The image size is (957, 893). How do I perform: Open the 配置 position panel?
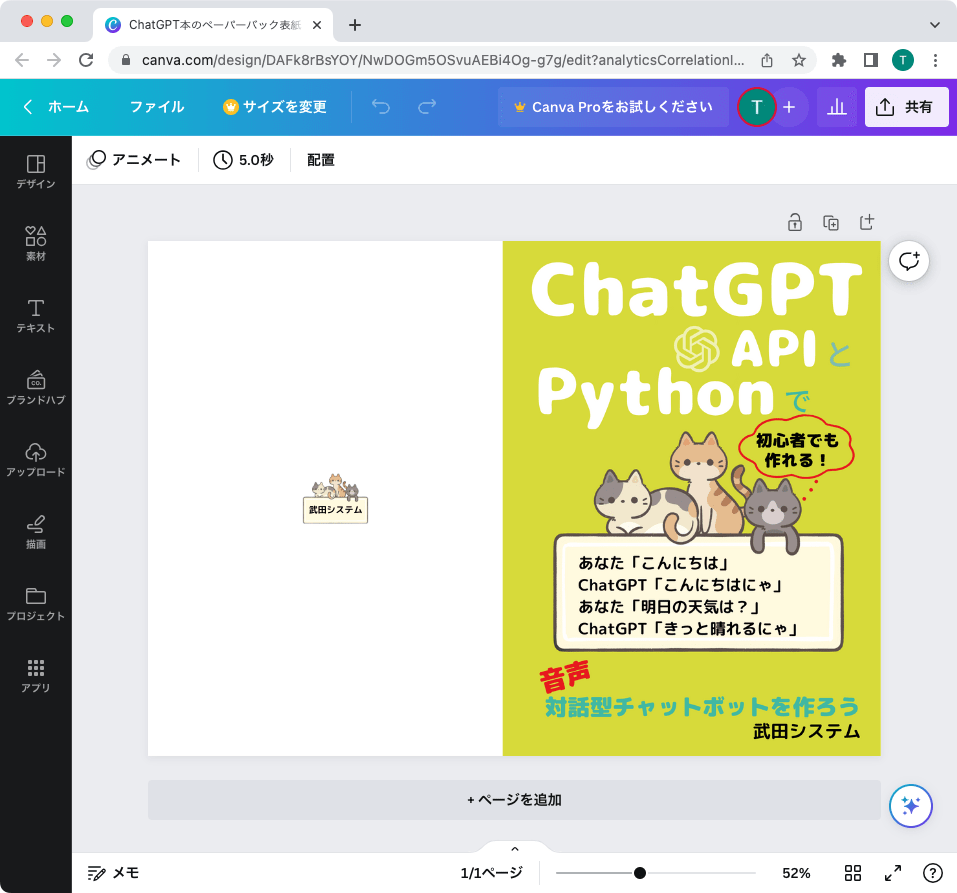321,160
